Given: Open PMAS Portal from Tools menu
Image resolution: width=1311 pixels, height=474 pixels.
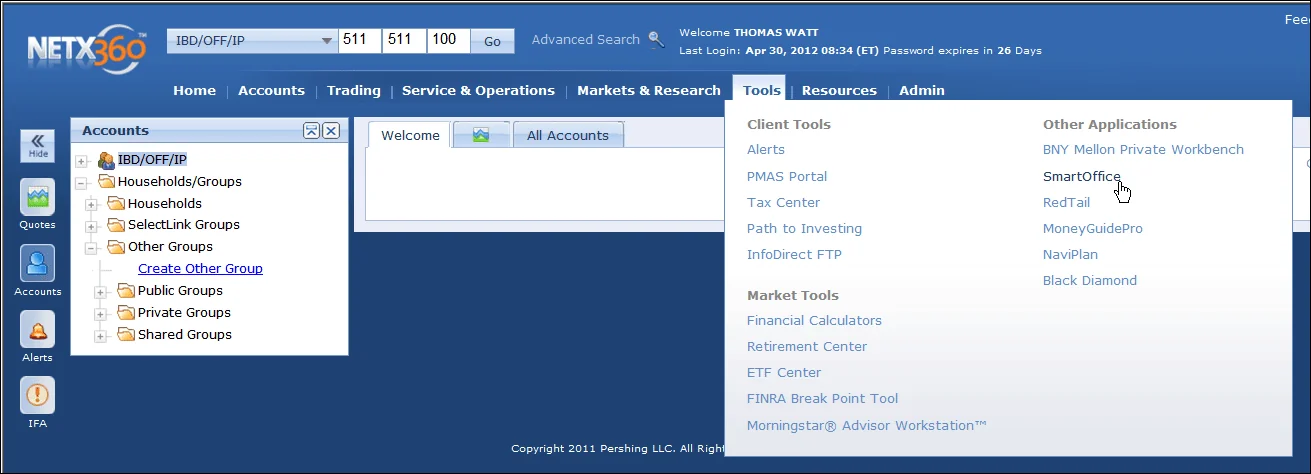Looking at the screenshot, I should click(x=787, y=176).
